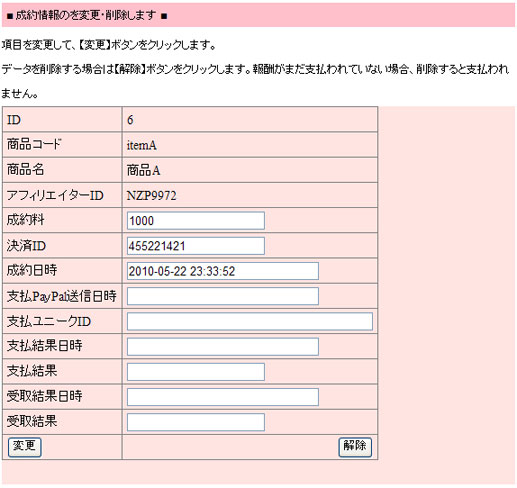Click the 支払ユニークID label cell
Image resolution: width=517 pixels, height=488 pixels.
click(62, 321)
